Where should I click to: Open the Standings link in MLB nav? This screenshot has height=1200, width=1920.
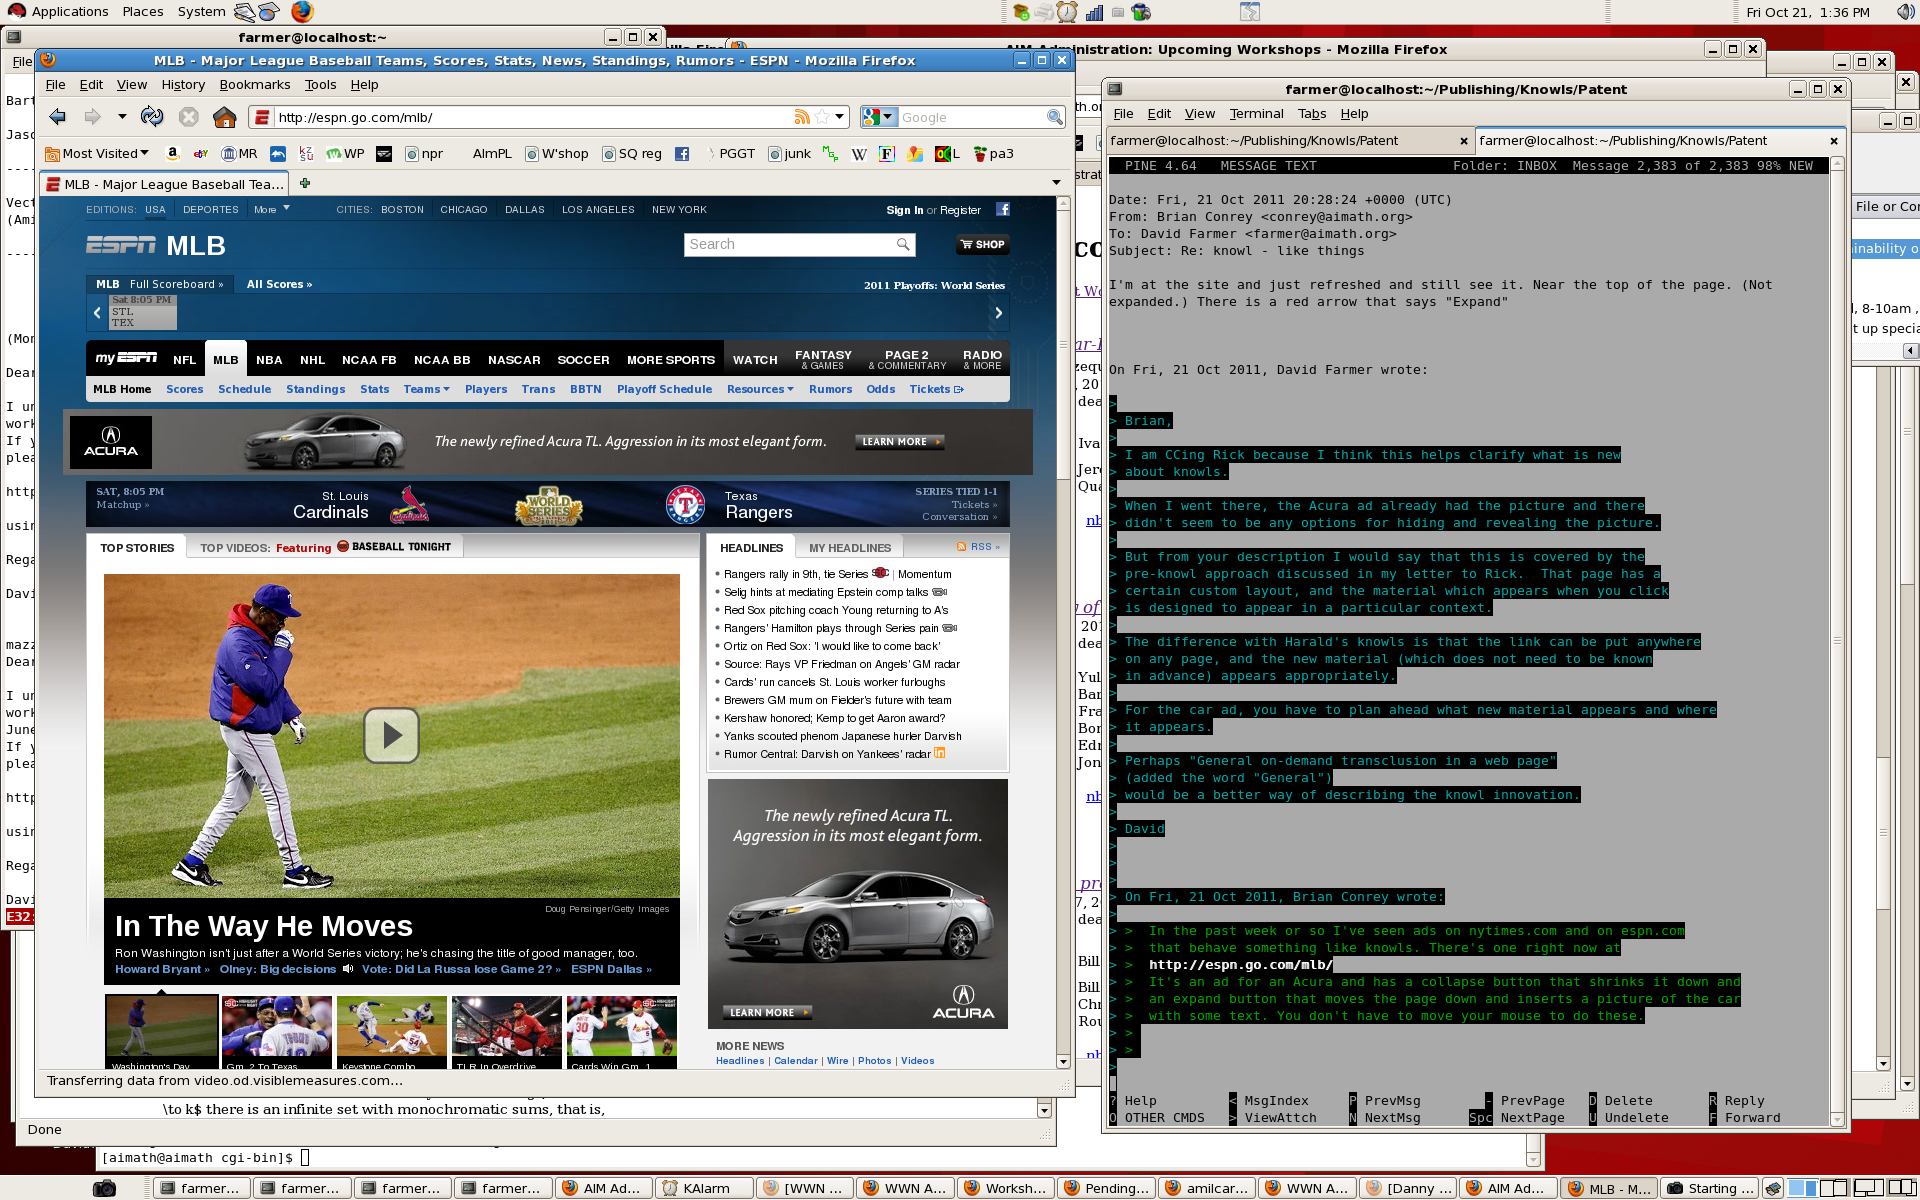pyautogui.click(x=315, y=389)
